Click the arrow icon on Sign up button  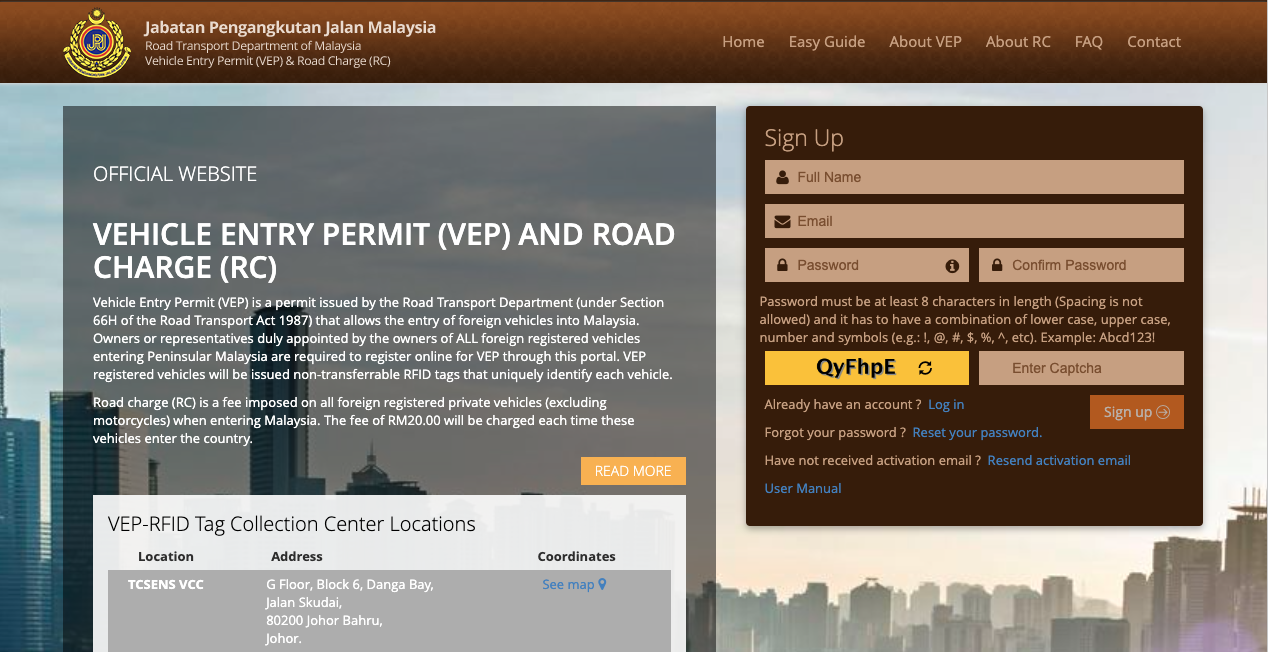coord(1162,412)
